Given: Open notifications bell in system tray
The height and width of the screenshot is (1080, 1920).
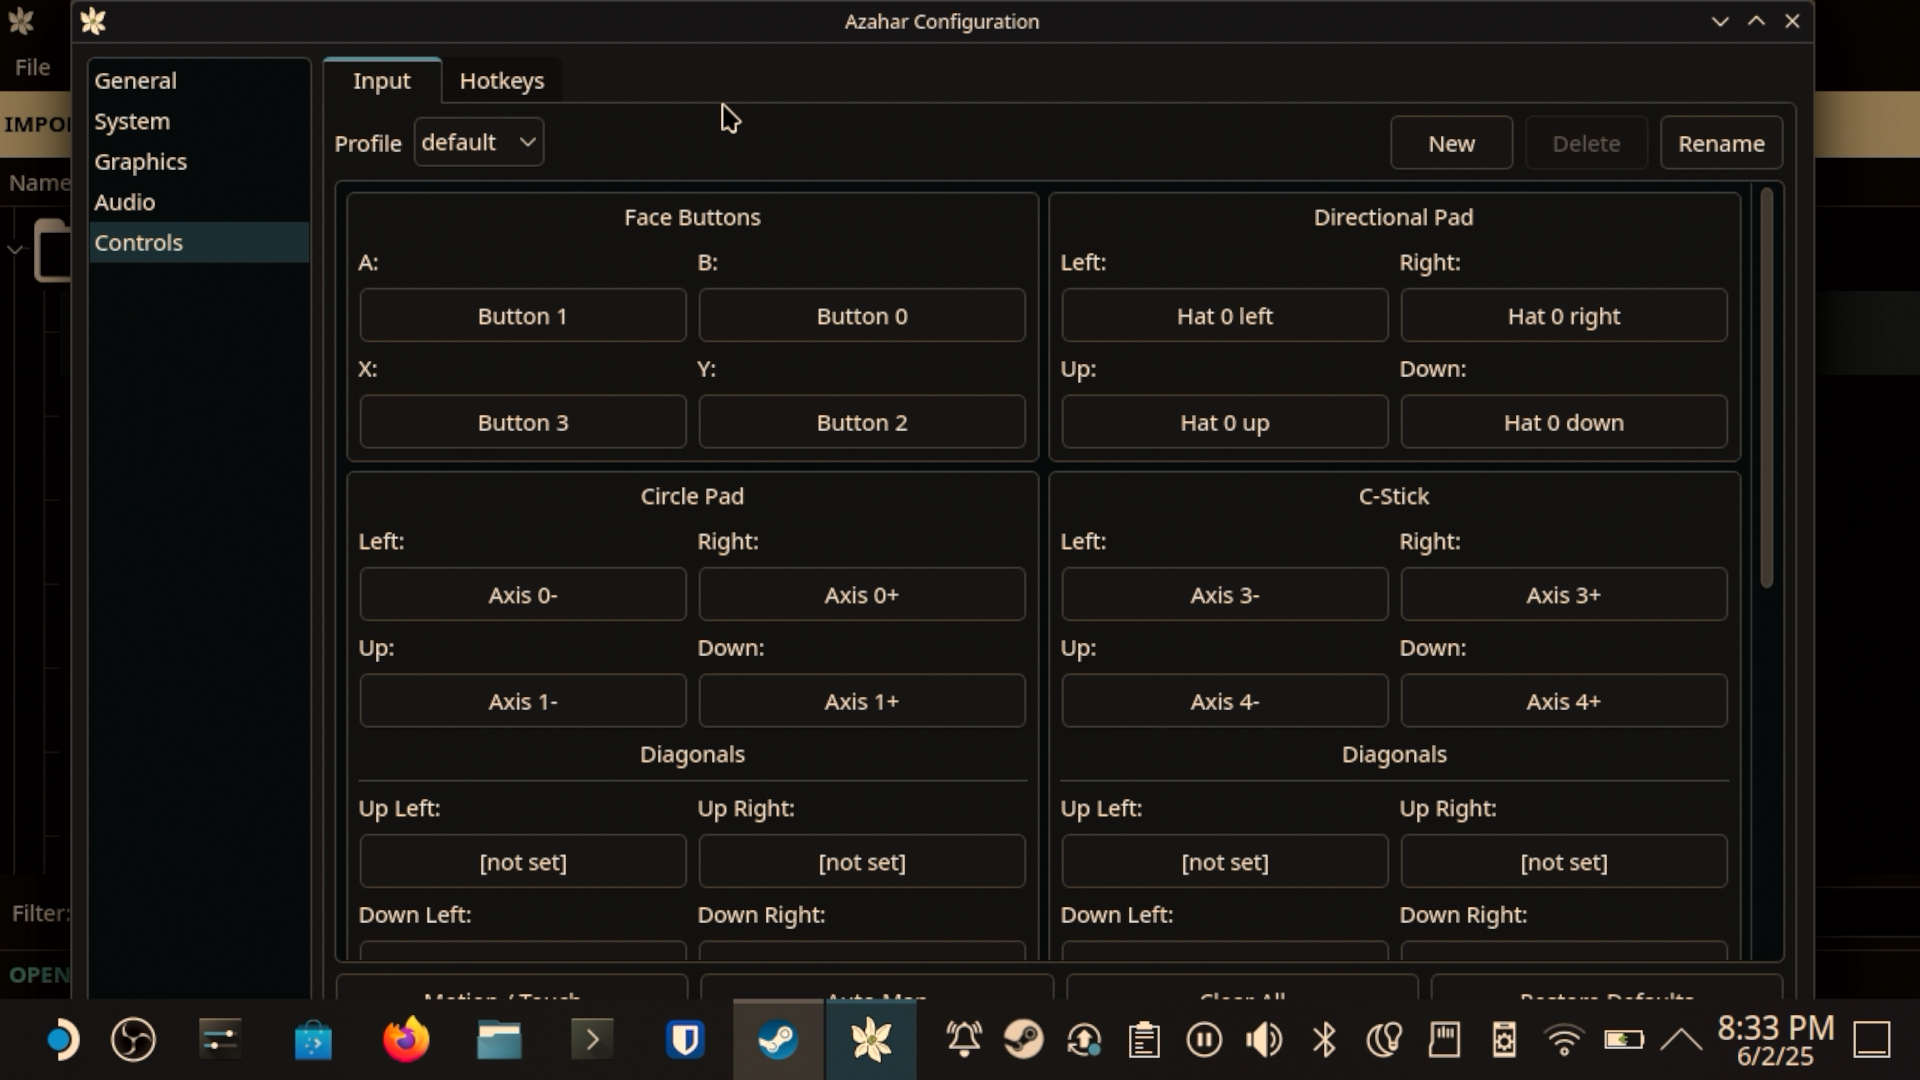Looking at the screenshot, I should pos(964,1040).
